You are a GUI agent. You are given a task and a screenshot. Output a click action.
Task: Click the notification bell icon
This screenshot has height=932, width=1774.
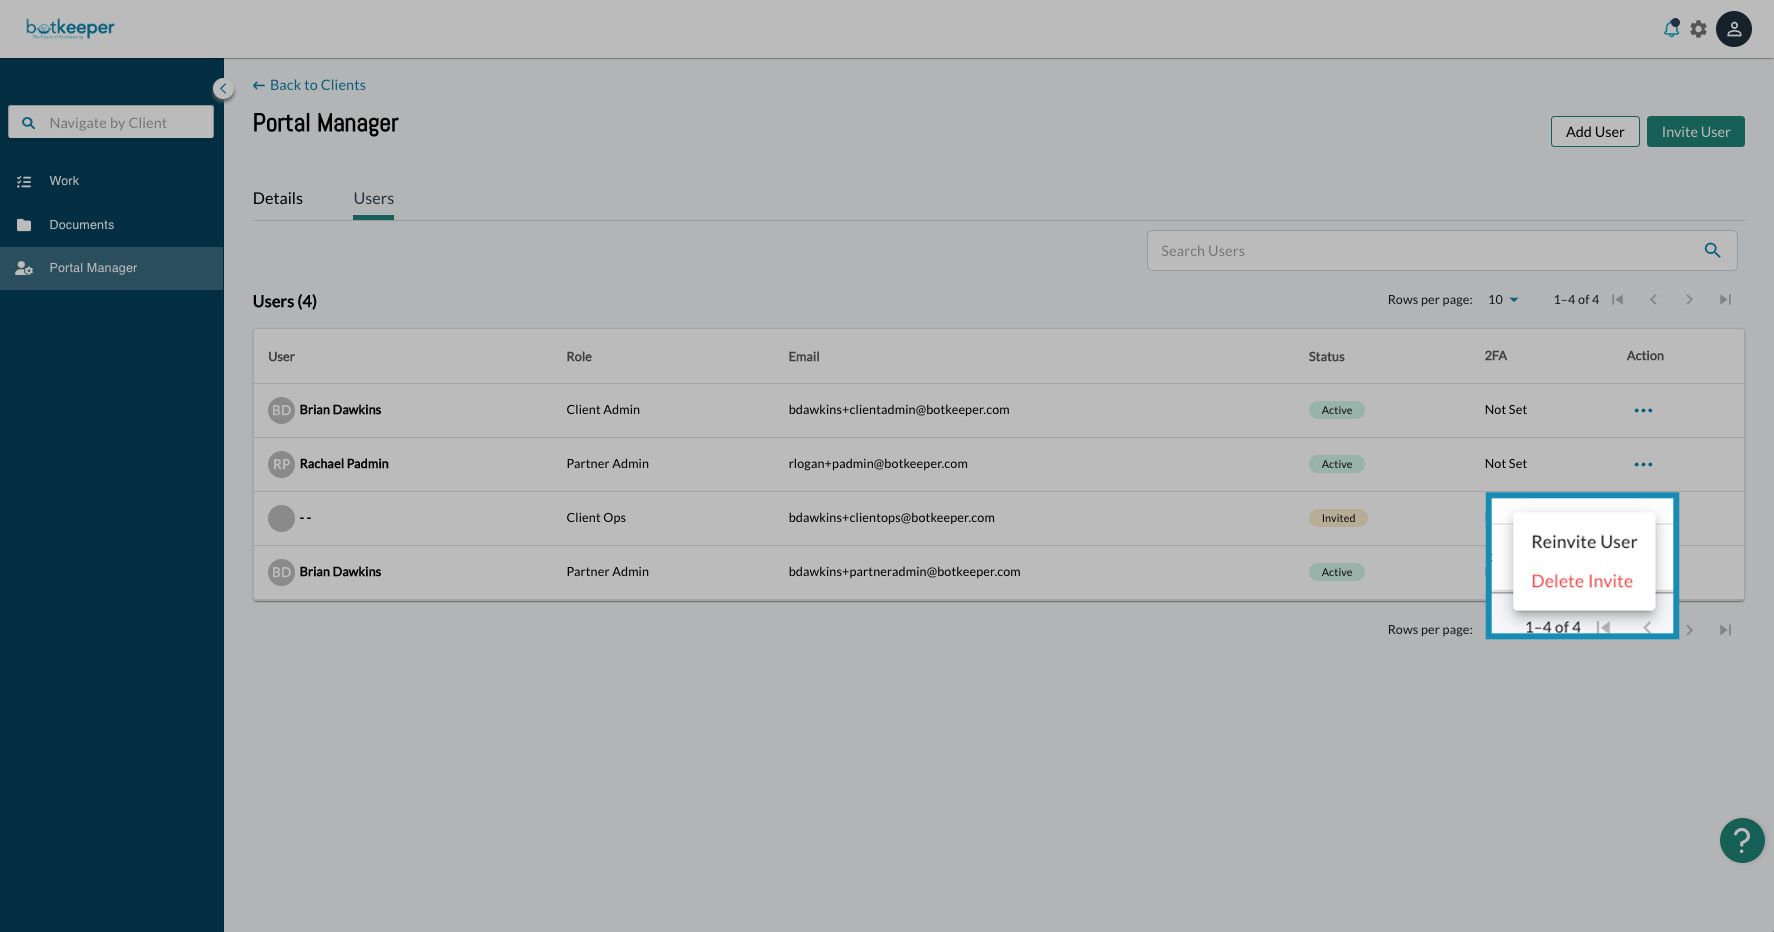(1671, 29)
